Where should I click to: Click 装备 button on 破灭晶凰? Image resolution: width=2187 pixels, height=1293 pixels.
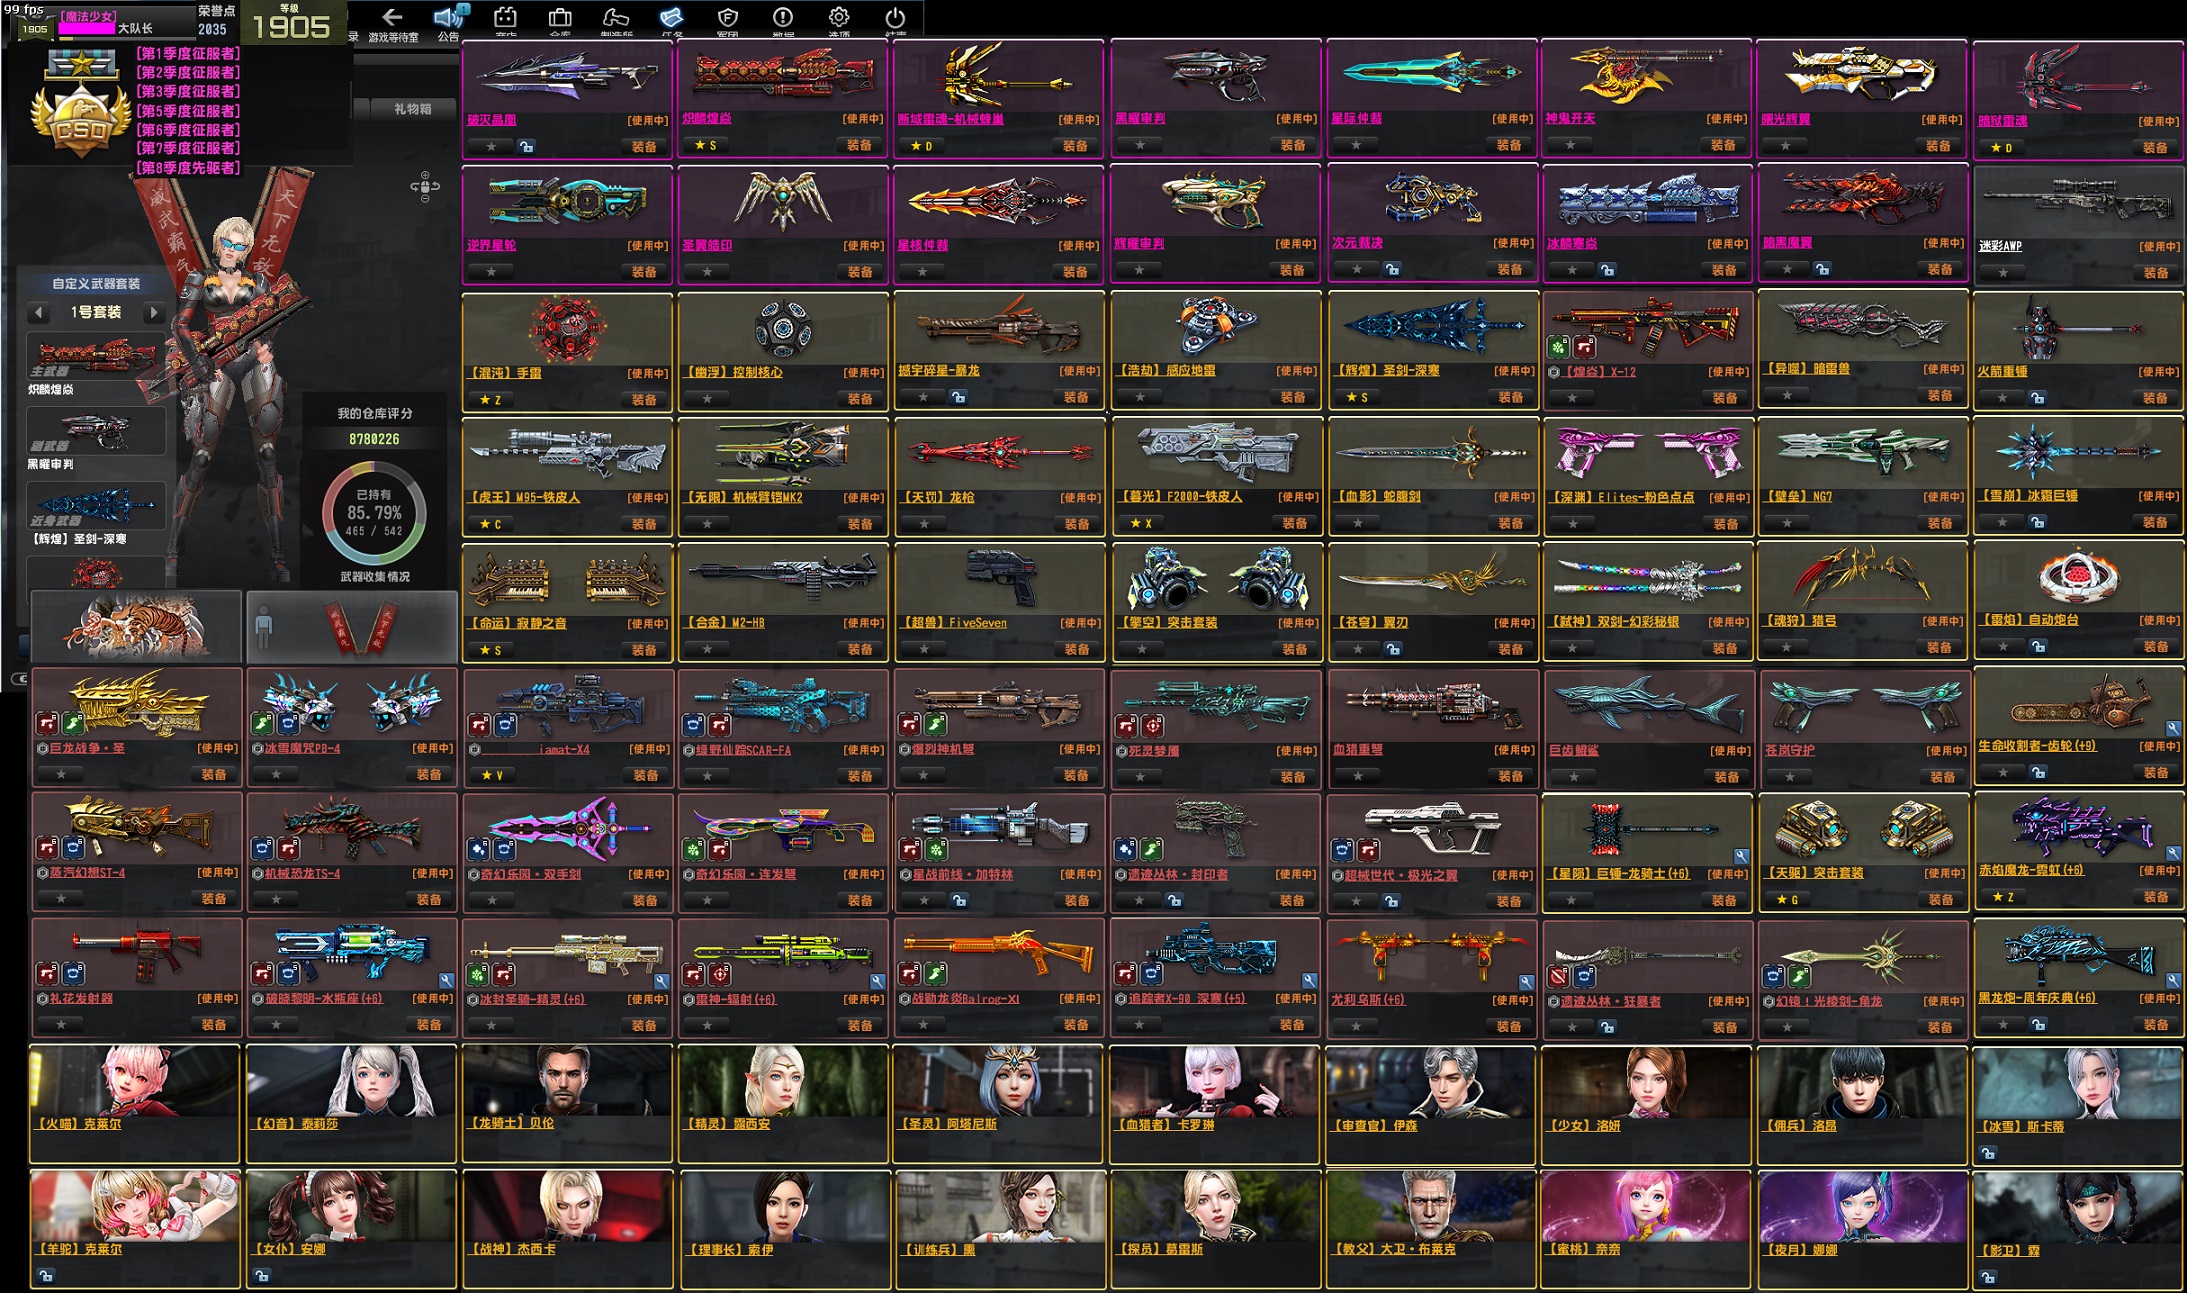pos(644,146)
